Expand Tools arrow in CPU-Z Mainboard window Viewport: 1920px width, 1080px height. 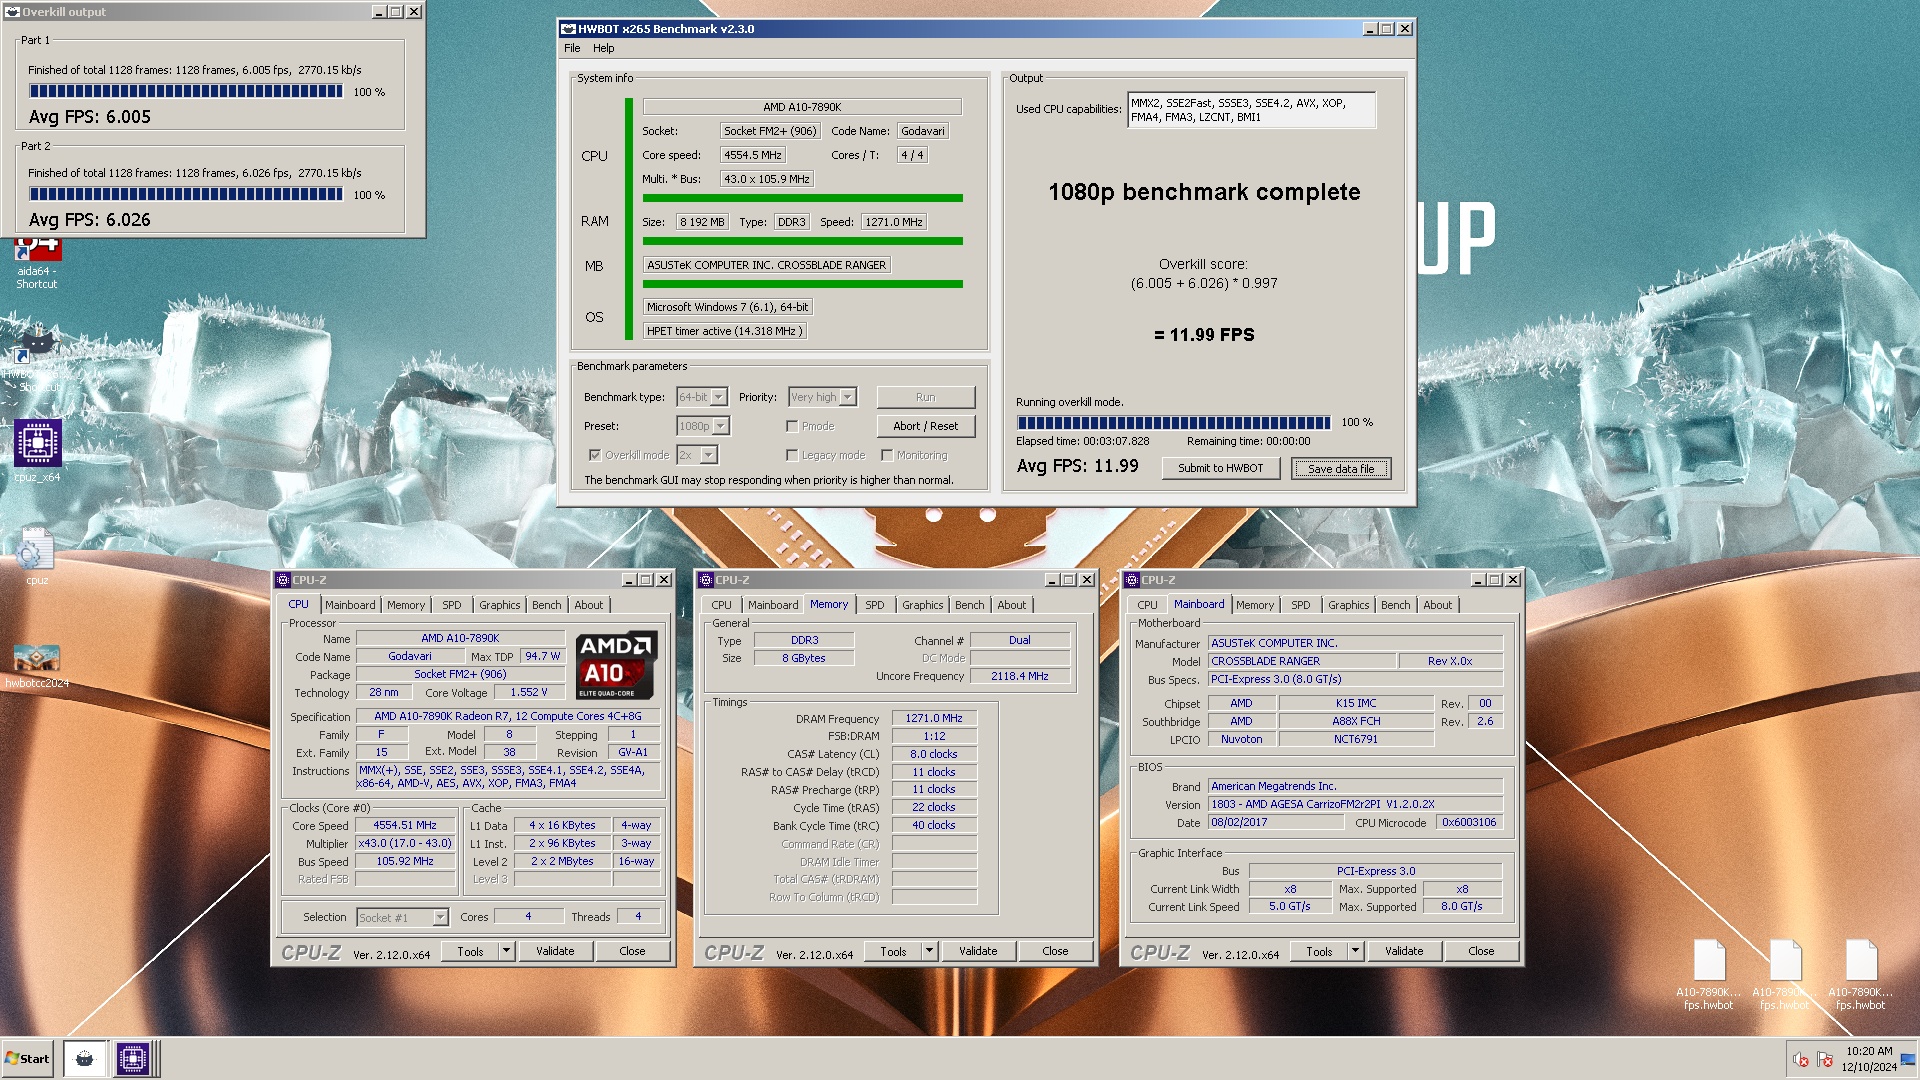1355,951
